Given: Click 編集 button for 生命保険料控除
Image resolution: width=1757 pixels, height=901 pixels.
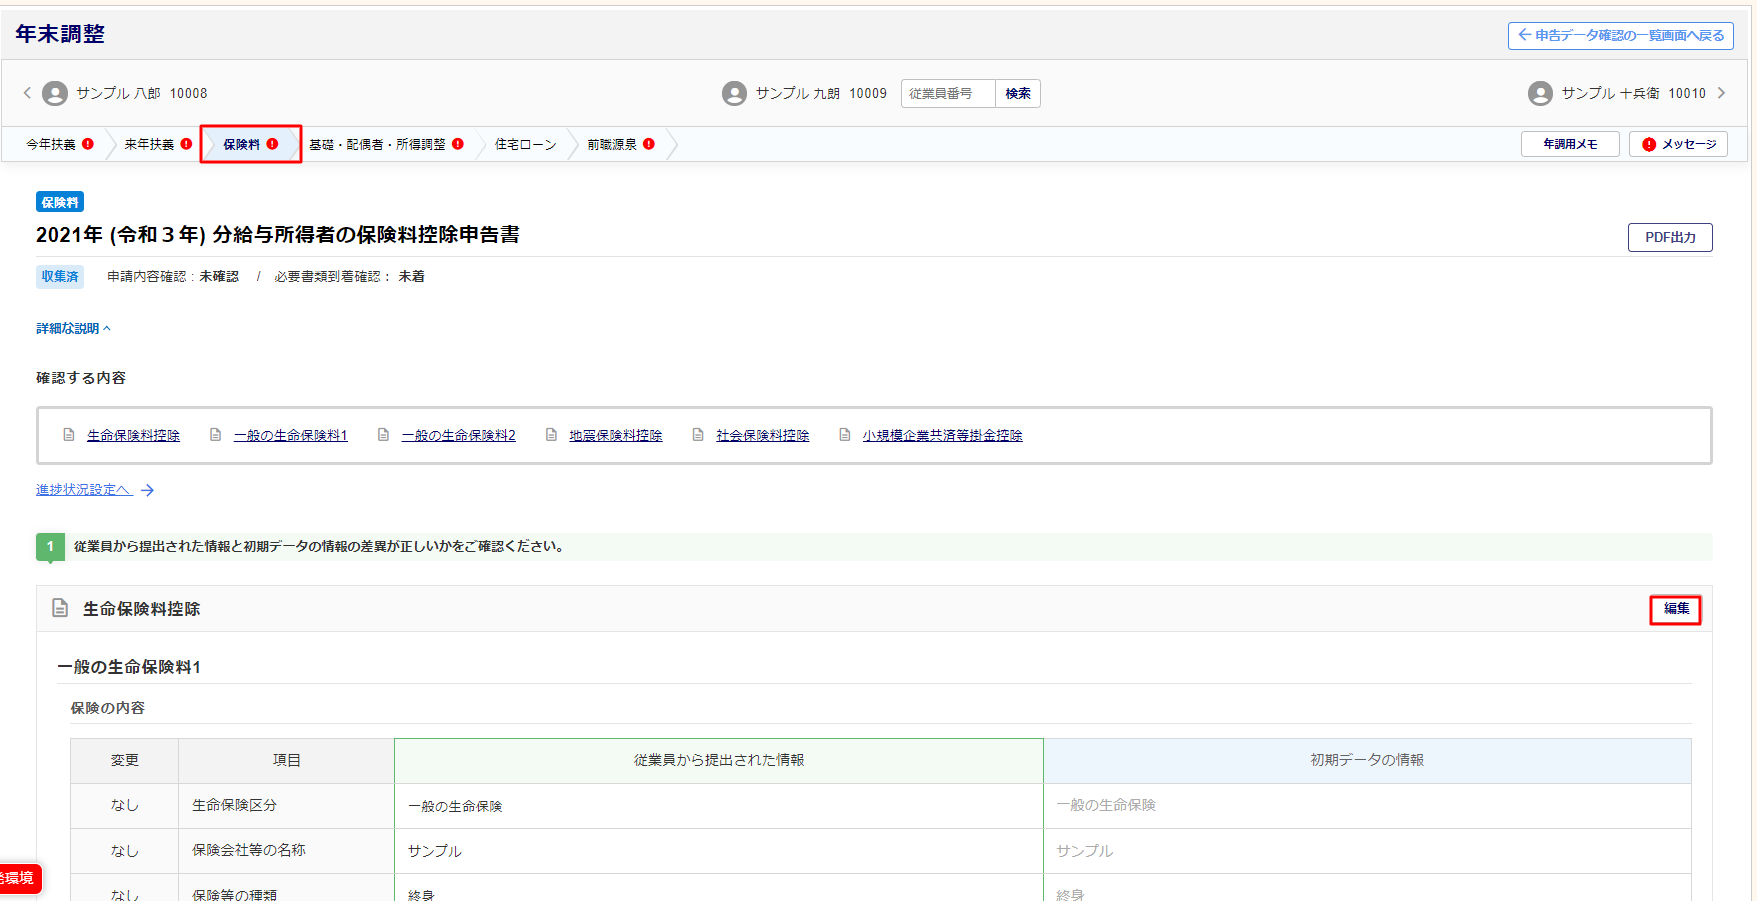Looking at the screenshot, I should pyautogui.click(x=1676, y=608).
